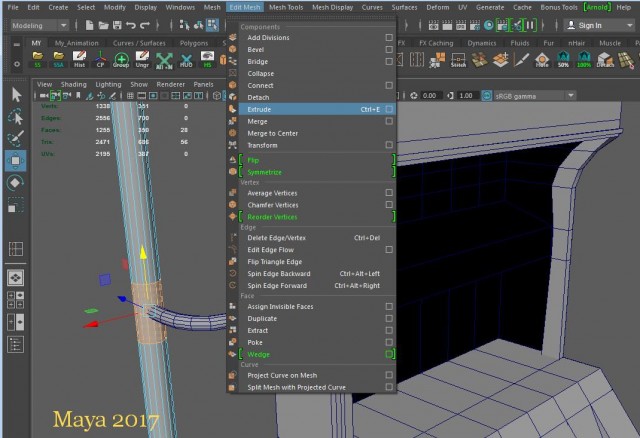Click the SS shelf folder icon
This screenshot has width=640, height=438.
pyautogui.click(x=38, y=59)
